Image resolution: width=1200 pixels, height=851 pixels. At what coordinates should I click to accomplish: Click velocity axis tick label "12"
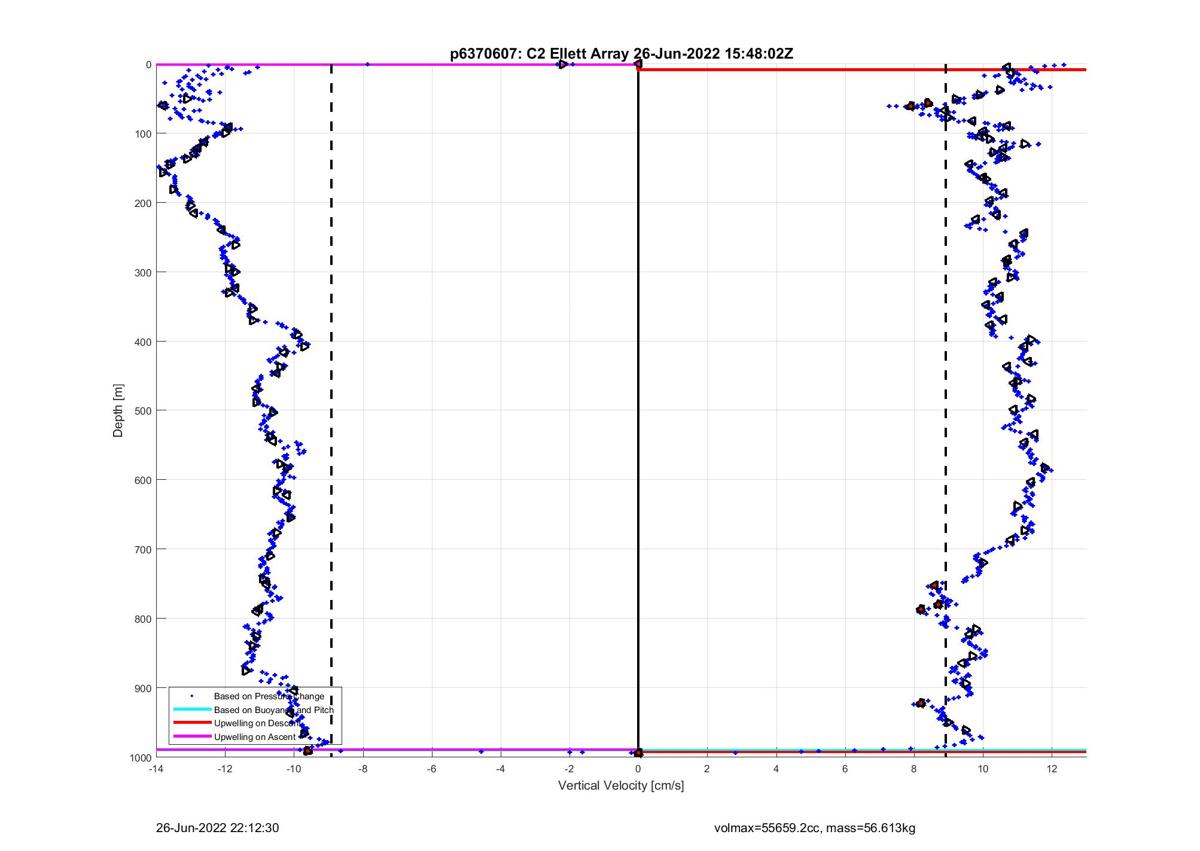(1052, 769)
